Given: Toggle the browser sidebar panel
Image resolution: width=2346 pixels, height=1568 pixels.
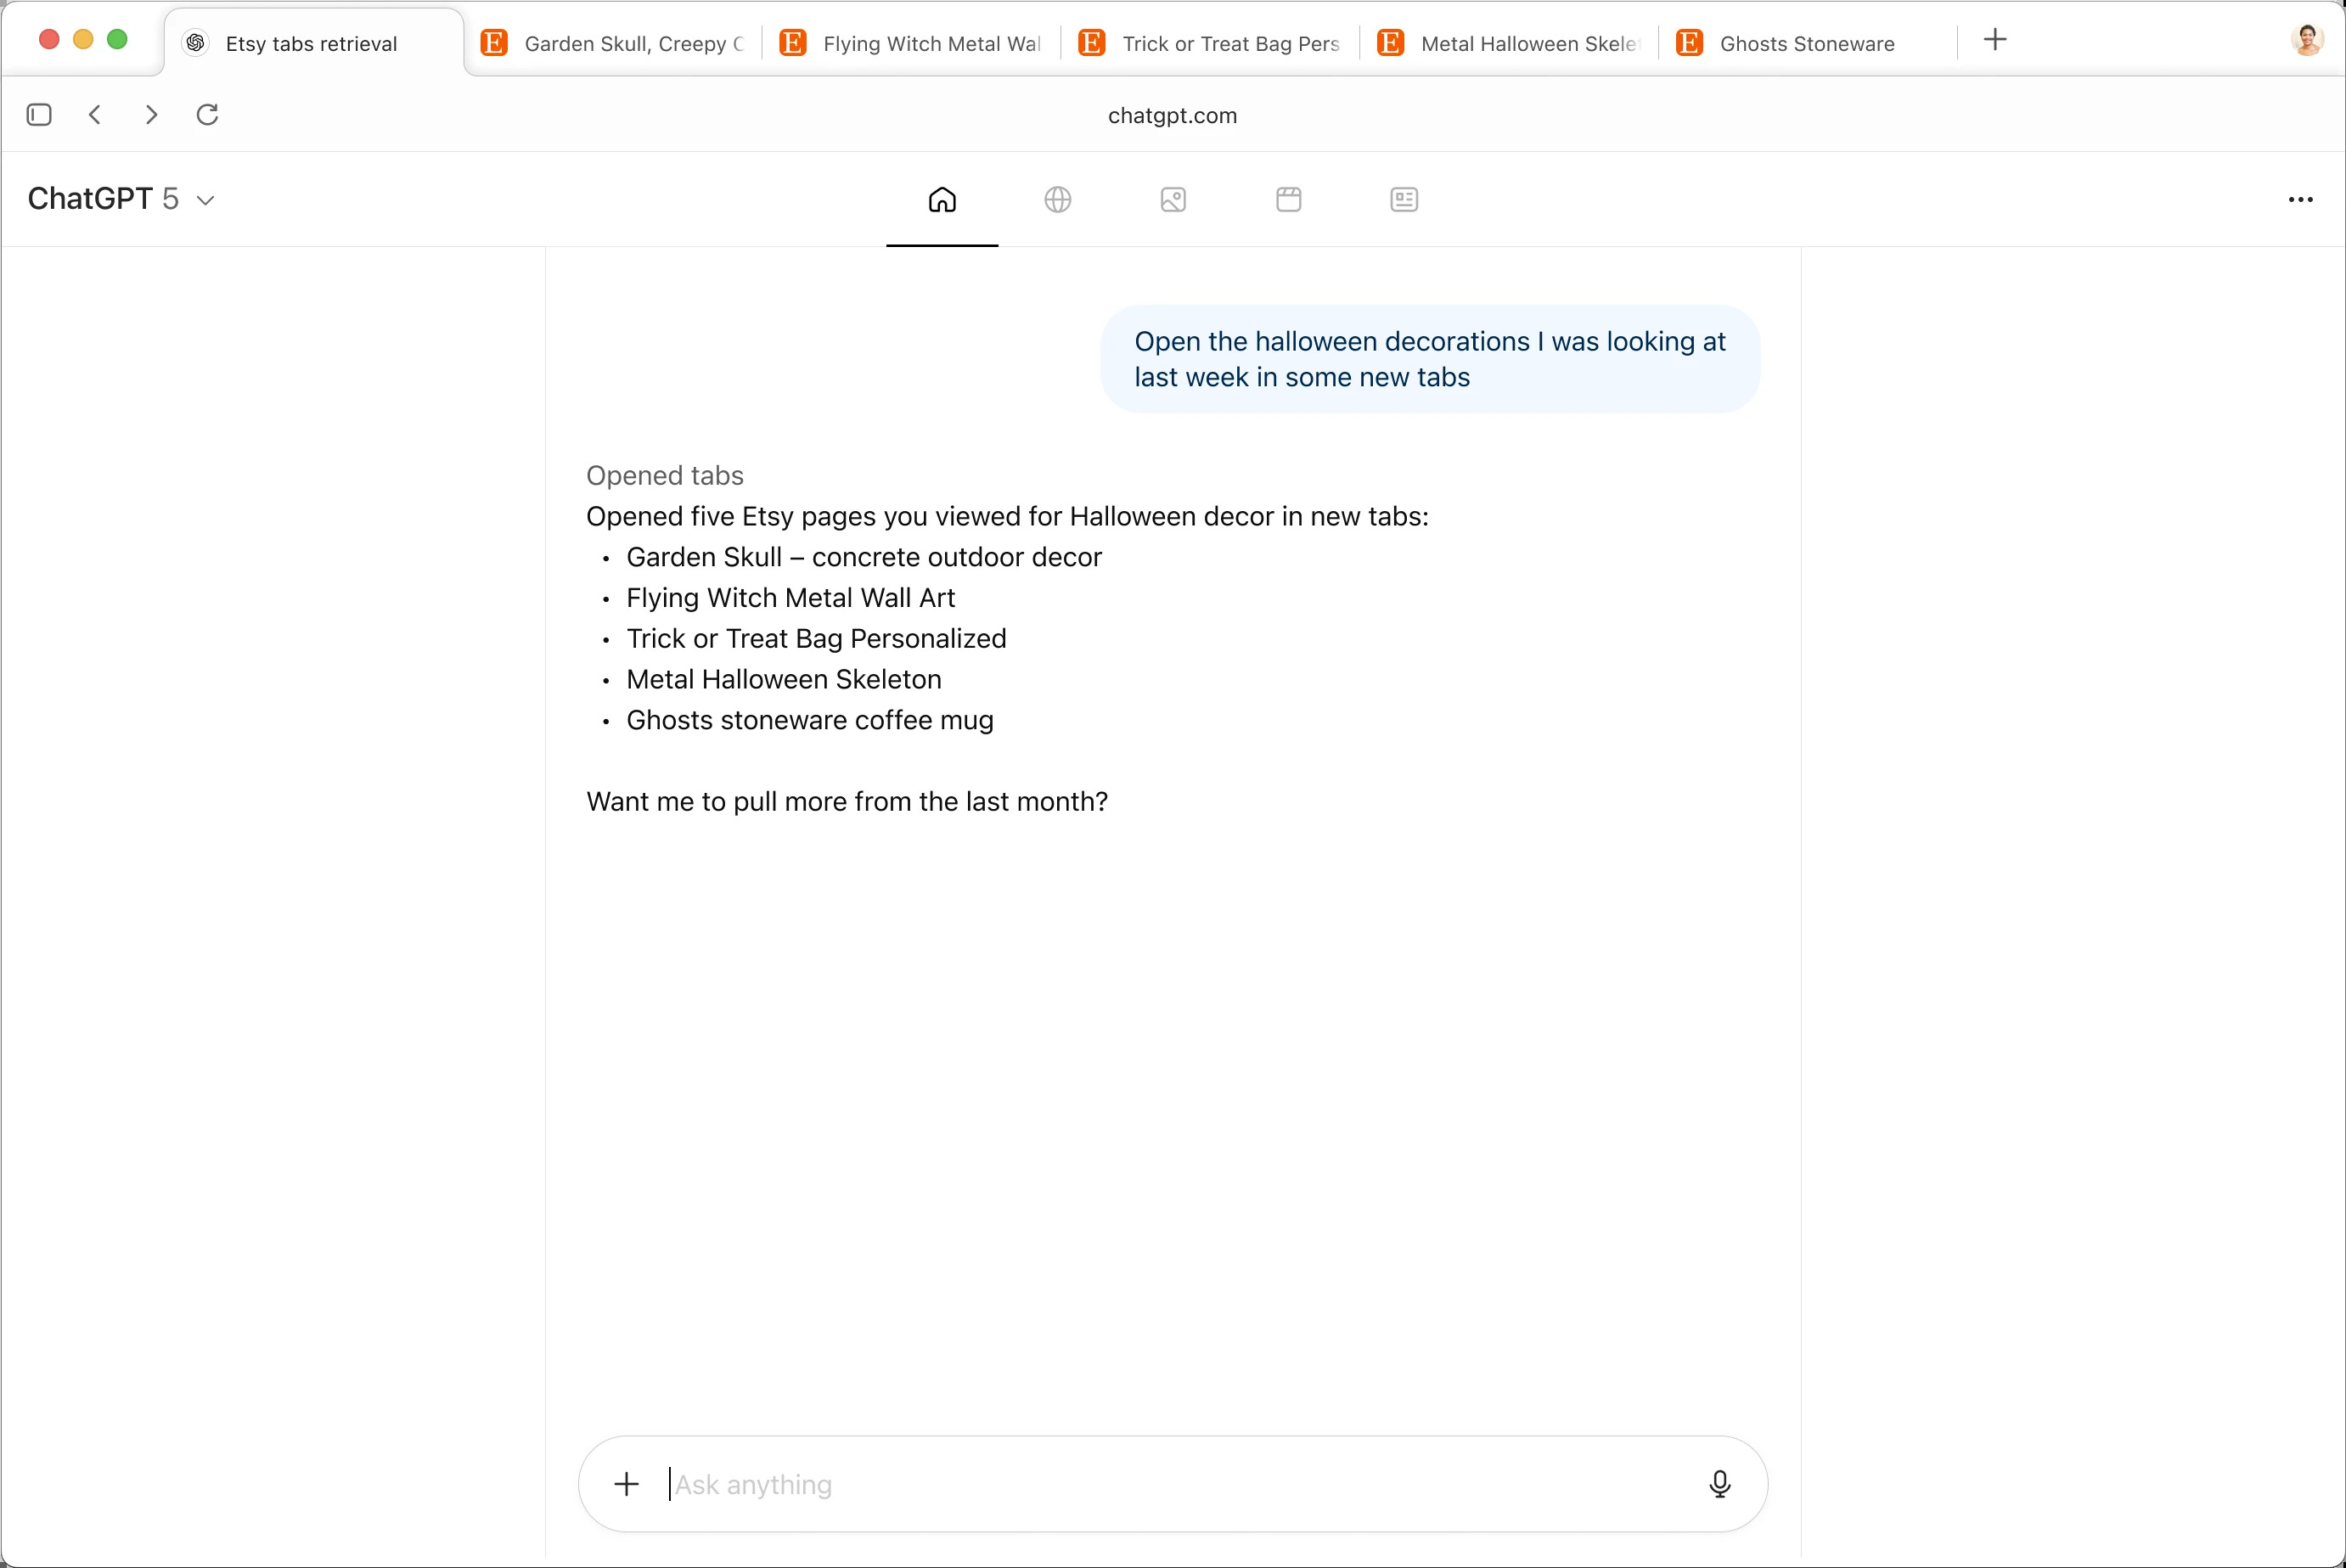Looking at the screenshot, I should 39,114.
